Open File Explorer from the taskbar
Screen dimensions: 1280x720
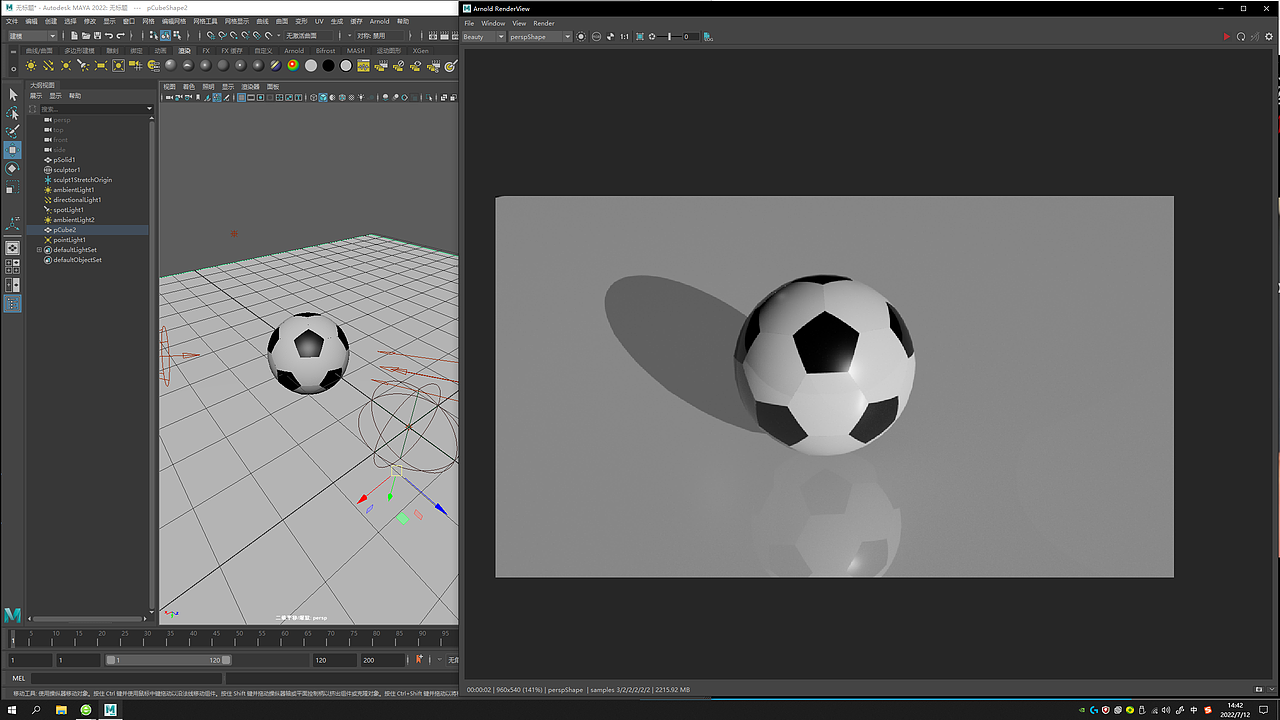[x=61, y=710]
